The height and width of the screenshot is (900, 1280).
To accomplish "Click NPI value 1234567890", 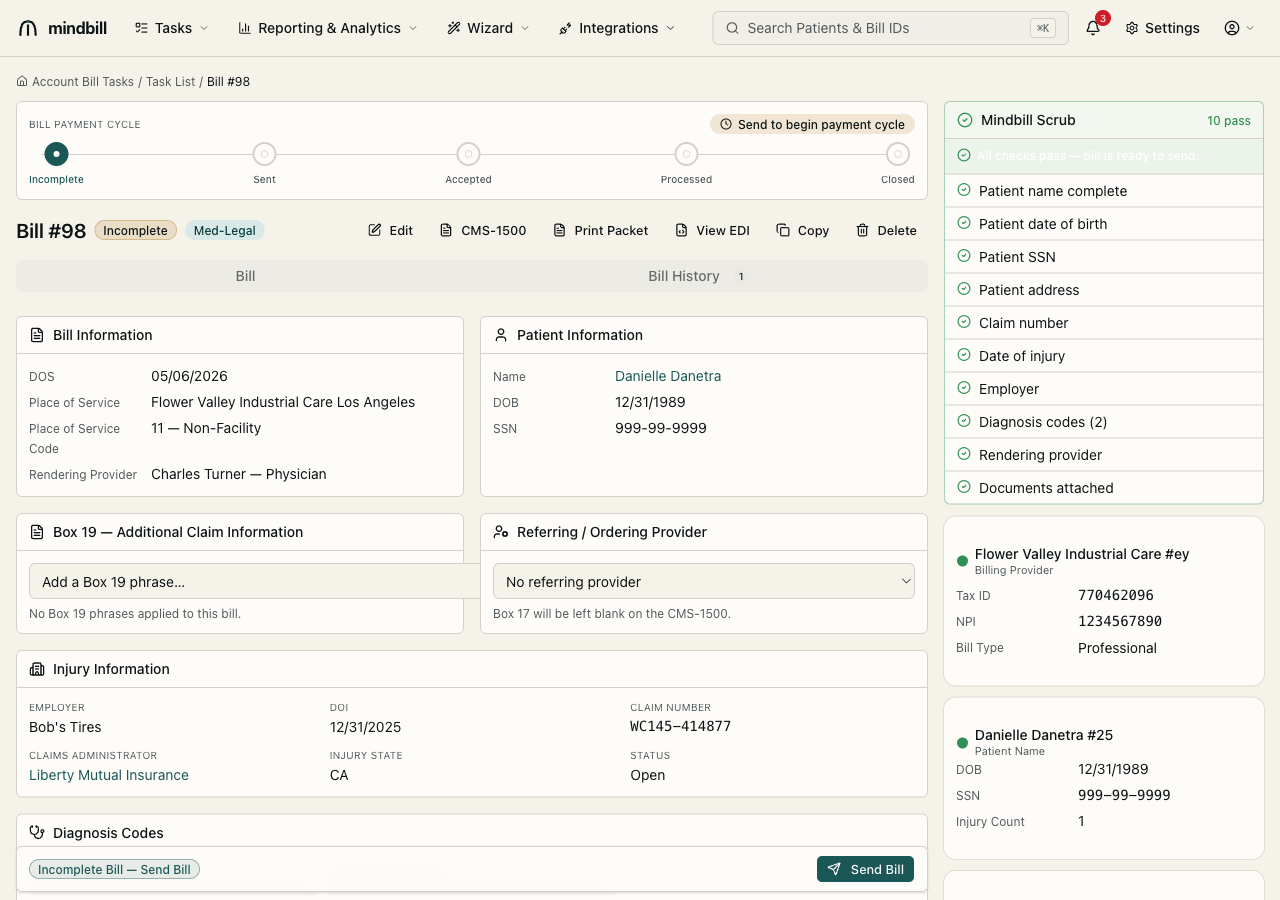I will (x=1120, y=621).
